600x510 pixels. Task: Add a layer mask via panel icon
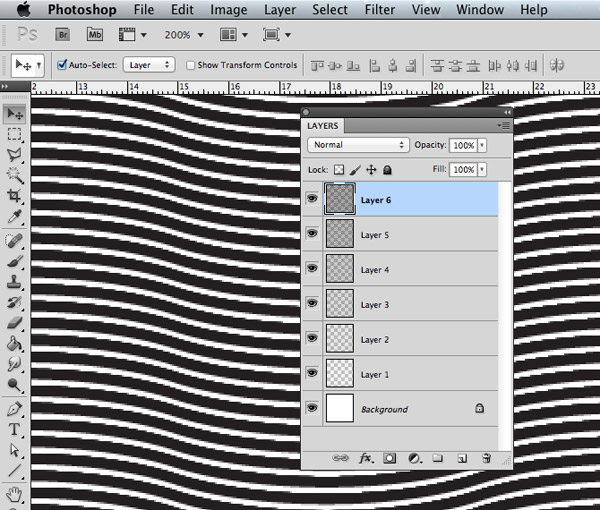(x=390, y=458)
